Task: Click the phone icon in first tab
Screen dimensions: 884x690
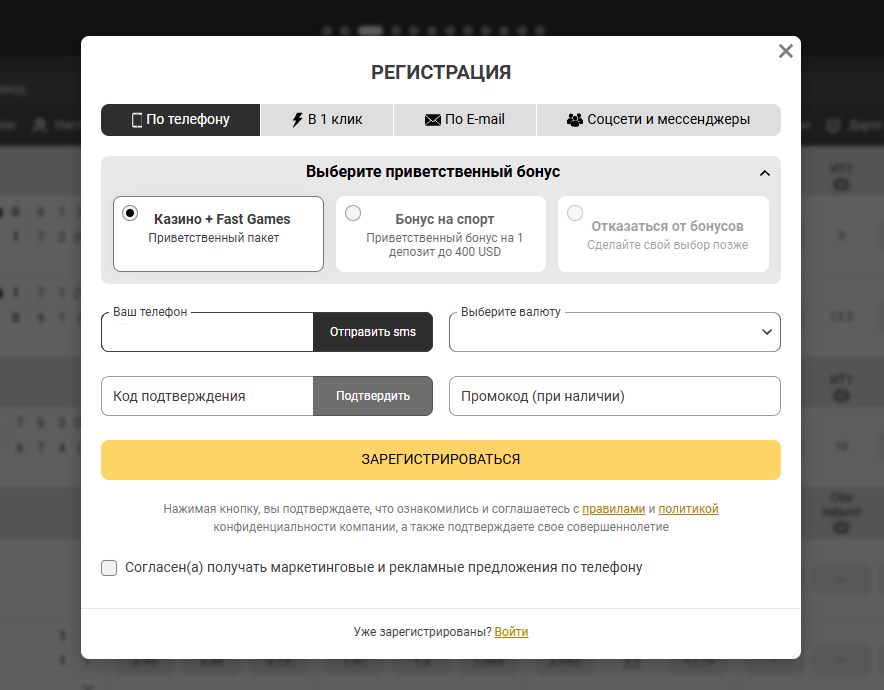Action: (137, 120)
